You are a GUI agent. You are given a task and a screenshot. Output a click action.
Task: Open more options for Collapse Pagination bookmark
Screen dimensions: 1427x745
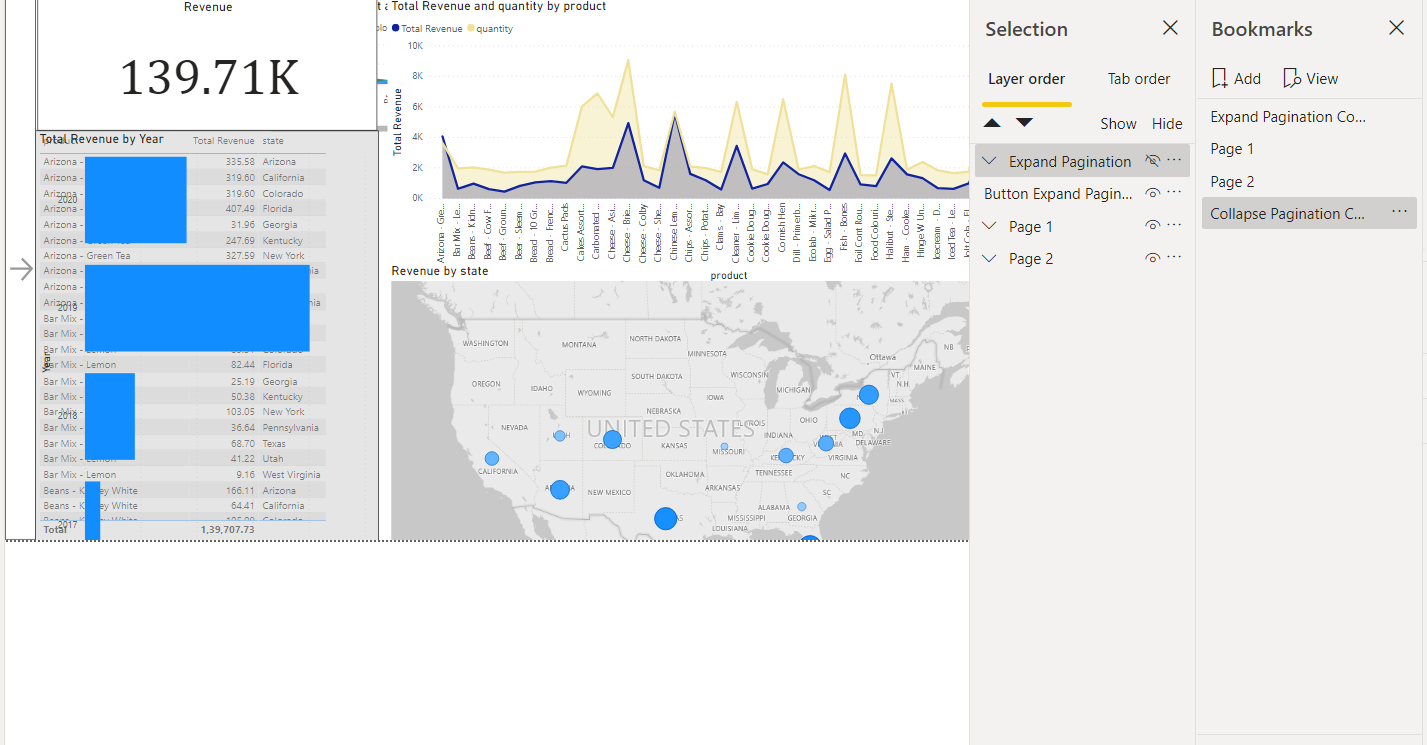(1399, 213)
